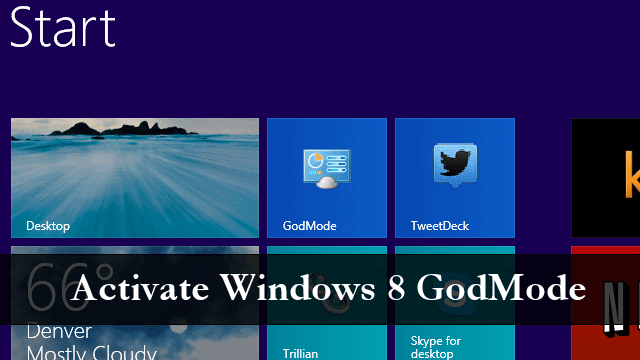
Task: Open the red Netflix tile
Action: (x=606, y=303)
